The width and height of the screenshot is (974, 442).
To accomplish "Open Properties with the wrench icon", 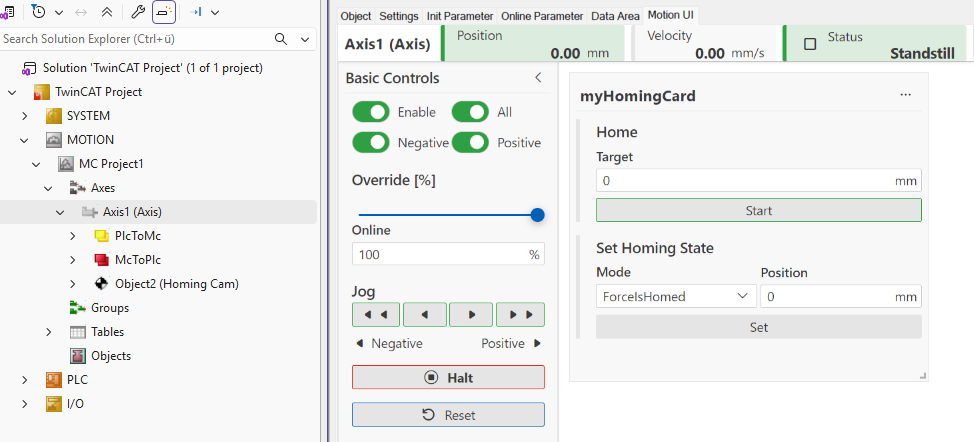I will pyautogui.click(x=140, y=11).
